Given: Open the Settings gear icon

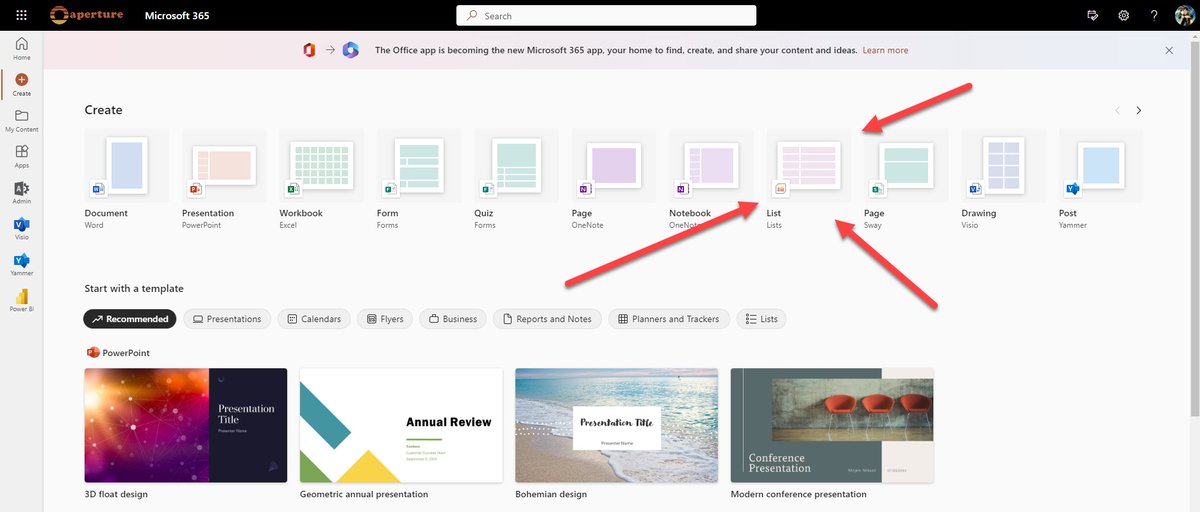Looking at the screenshot, I should (x=1123, y=16).
